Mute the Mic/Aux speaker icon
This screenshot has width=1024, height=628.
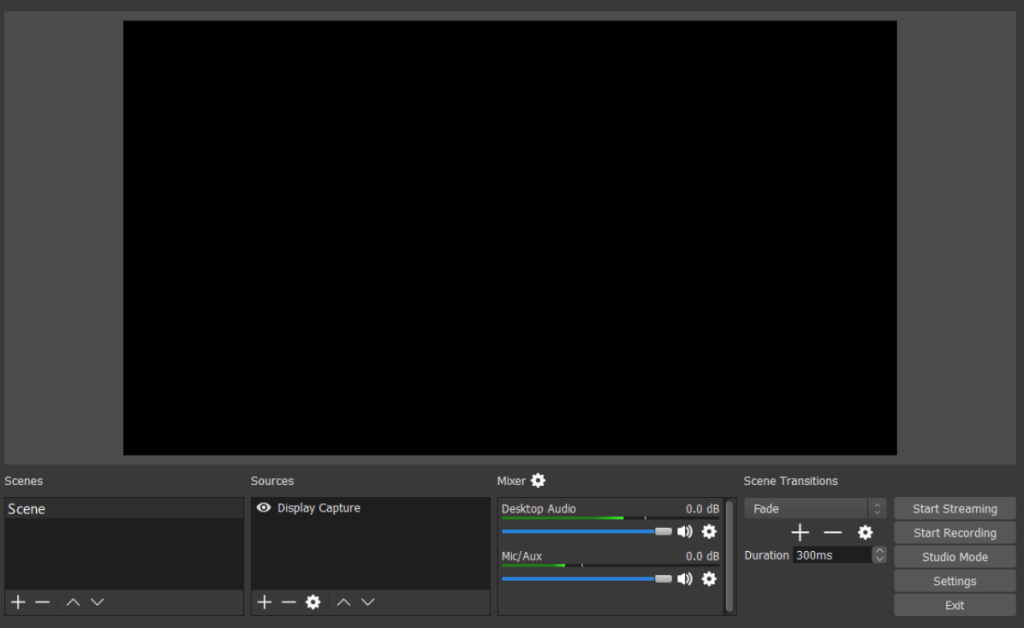click(x=685, y=579)
